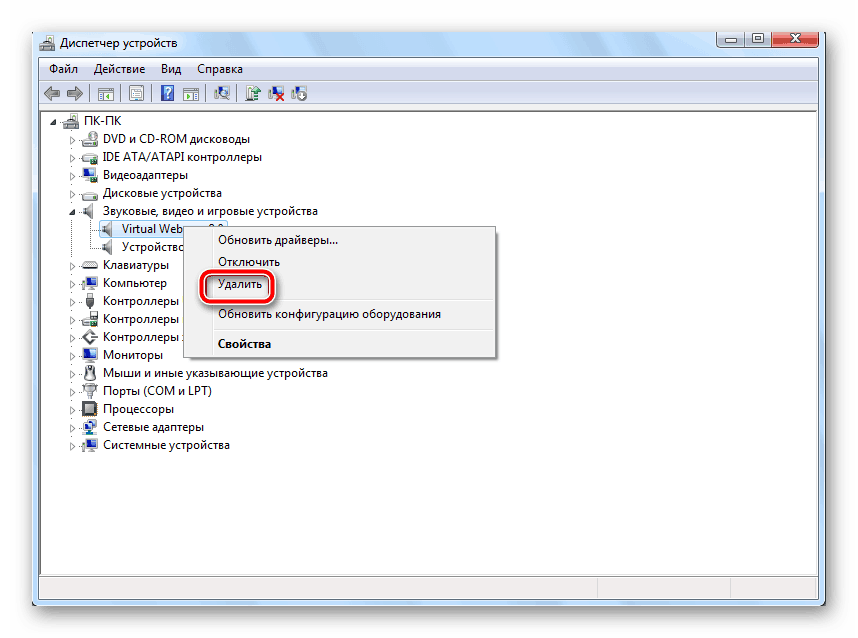
Task: Select the ПК-ПК label
Action: 102,121
